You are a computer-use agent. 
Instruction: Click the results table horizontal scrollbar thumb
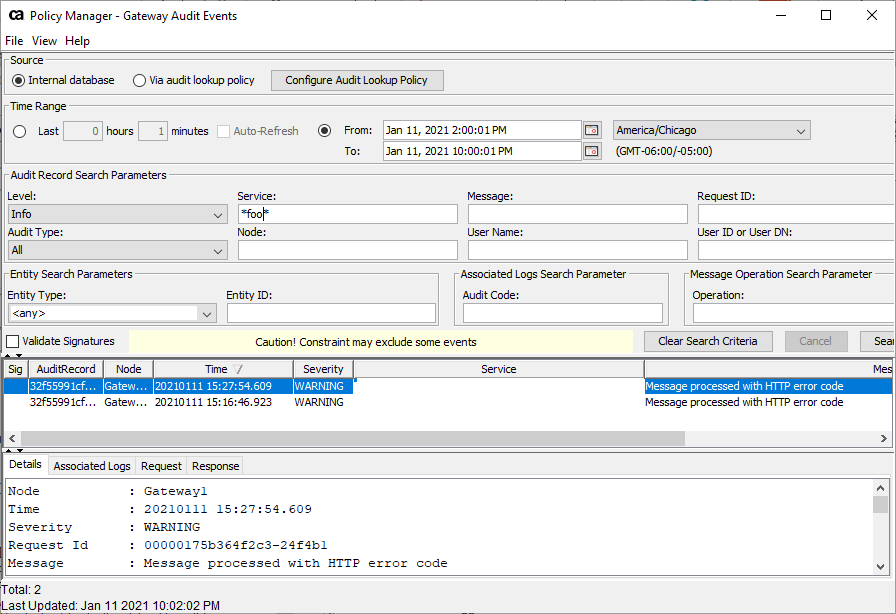click(x=353, y=438)
